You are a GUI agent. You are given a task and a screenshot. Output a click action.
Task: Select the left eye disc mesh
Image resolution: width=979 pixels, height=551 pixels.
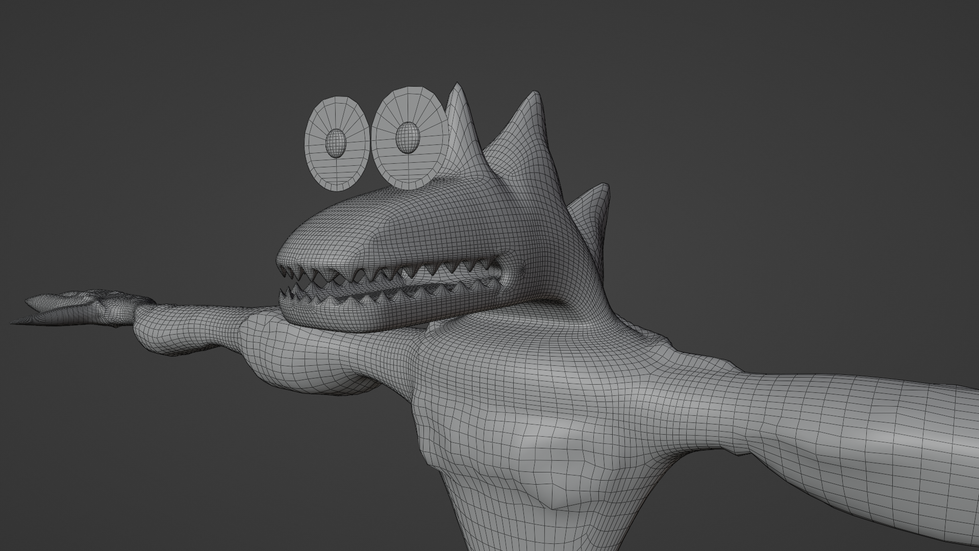click(x=337, y=143)
